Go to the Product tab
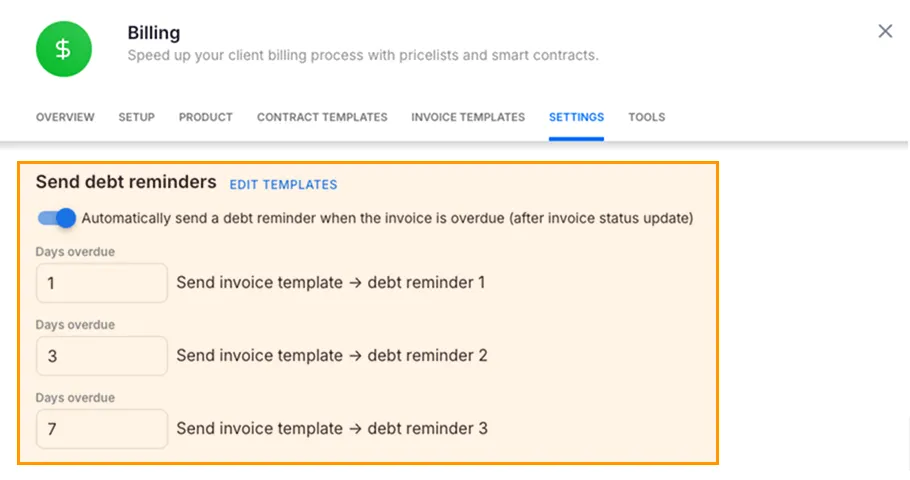This screenshot has height=480, width=910. pyautogui.click(x=206, y=117)
